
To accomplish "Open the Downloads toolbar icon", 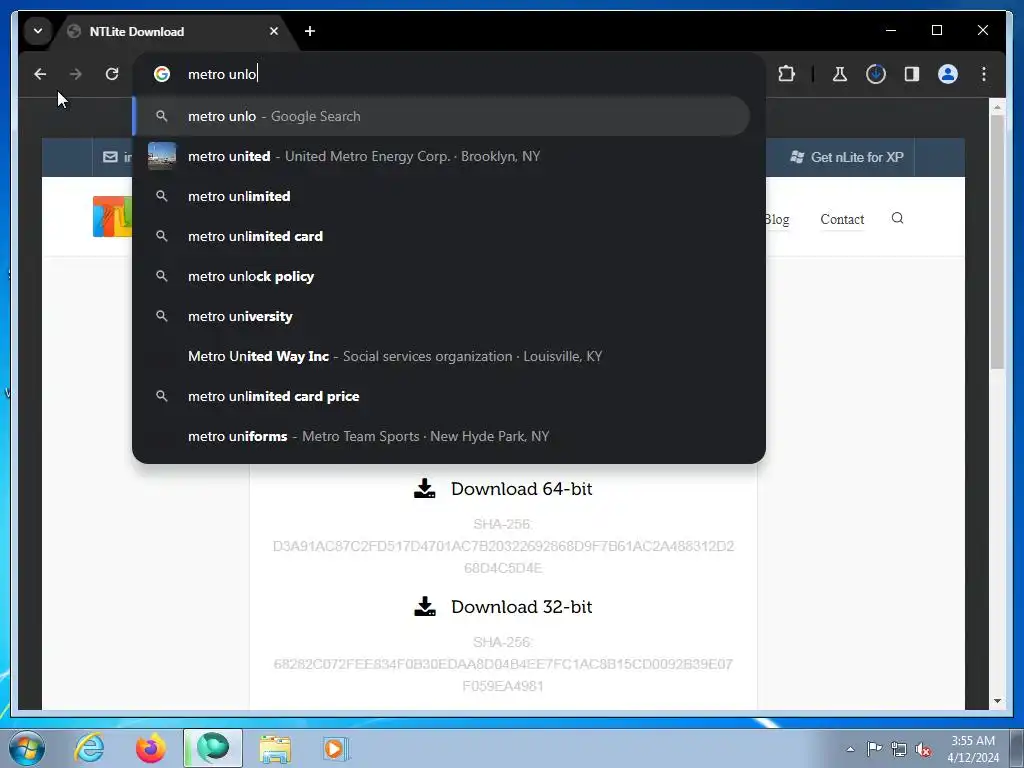I will tap(876, 74).
